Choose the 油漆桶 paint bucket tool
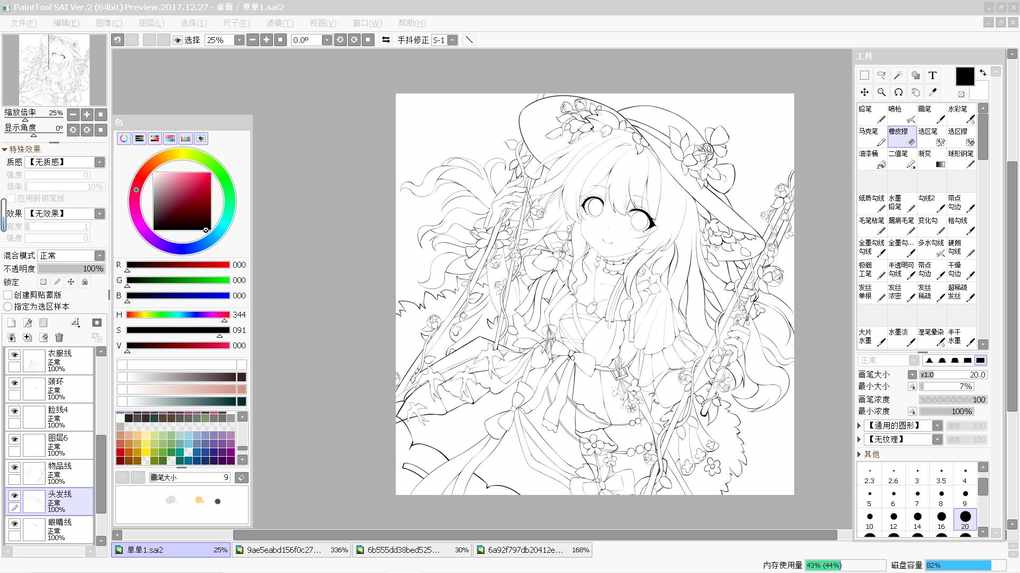The height and width of the screenshot is (573, 1020). tap(872, 159)
